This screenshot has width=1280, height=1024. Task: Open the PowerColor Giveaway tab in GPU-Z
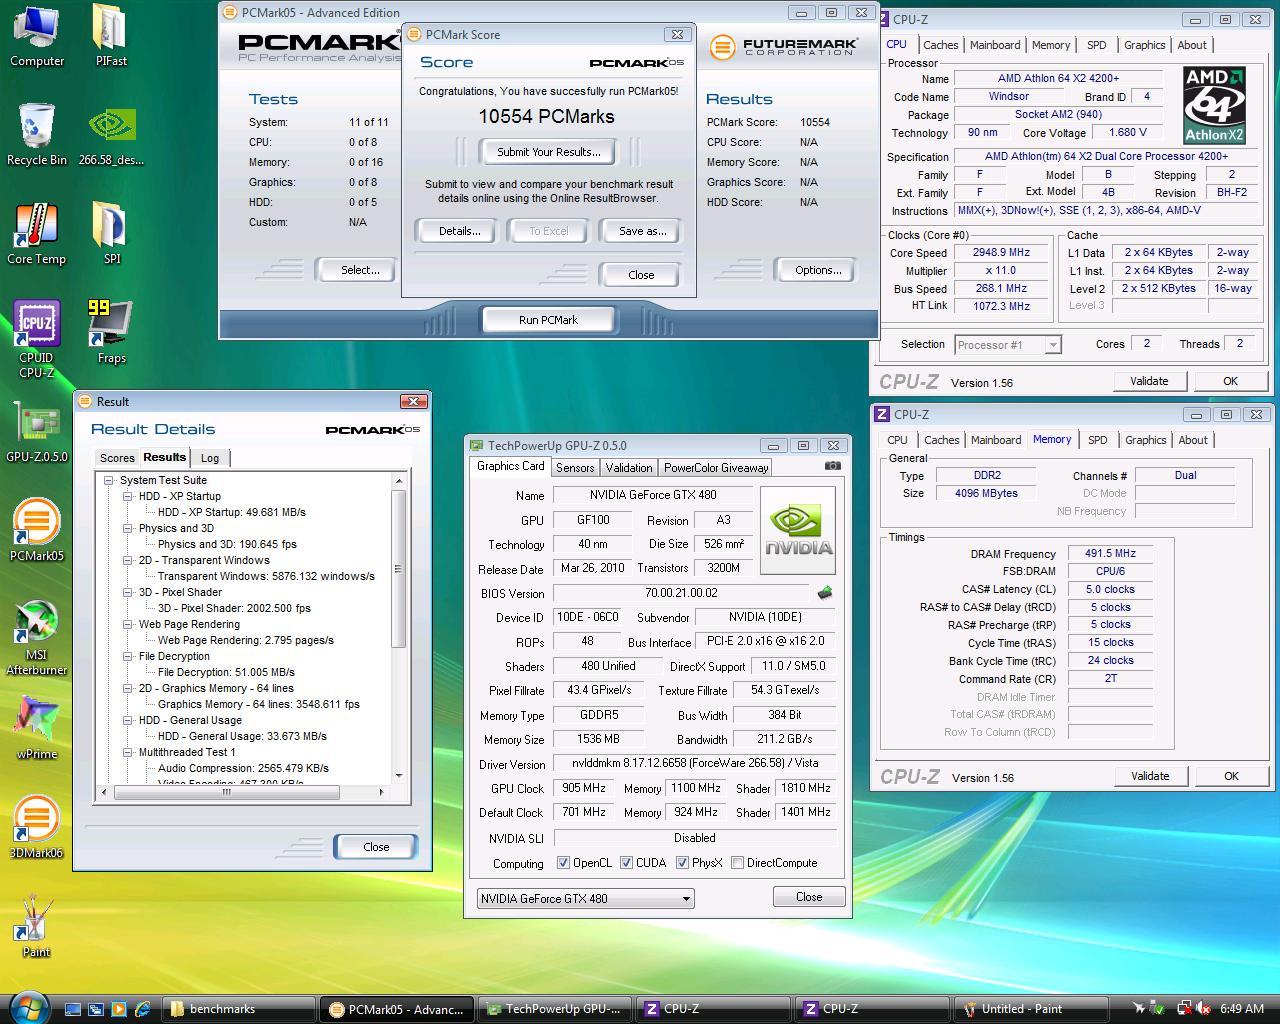[716, 467]
